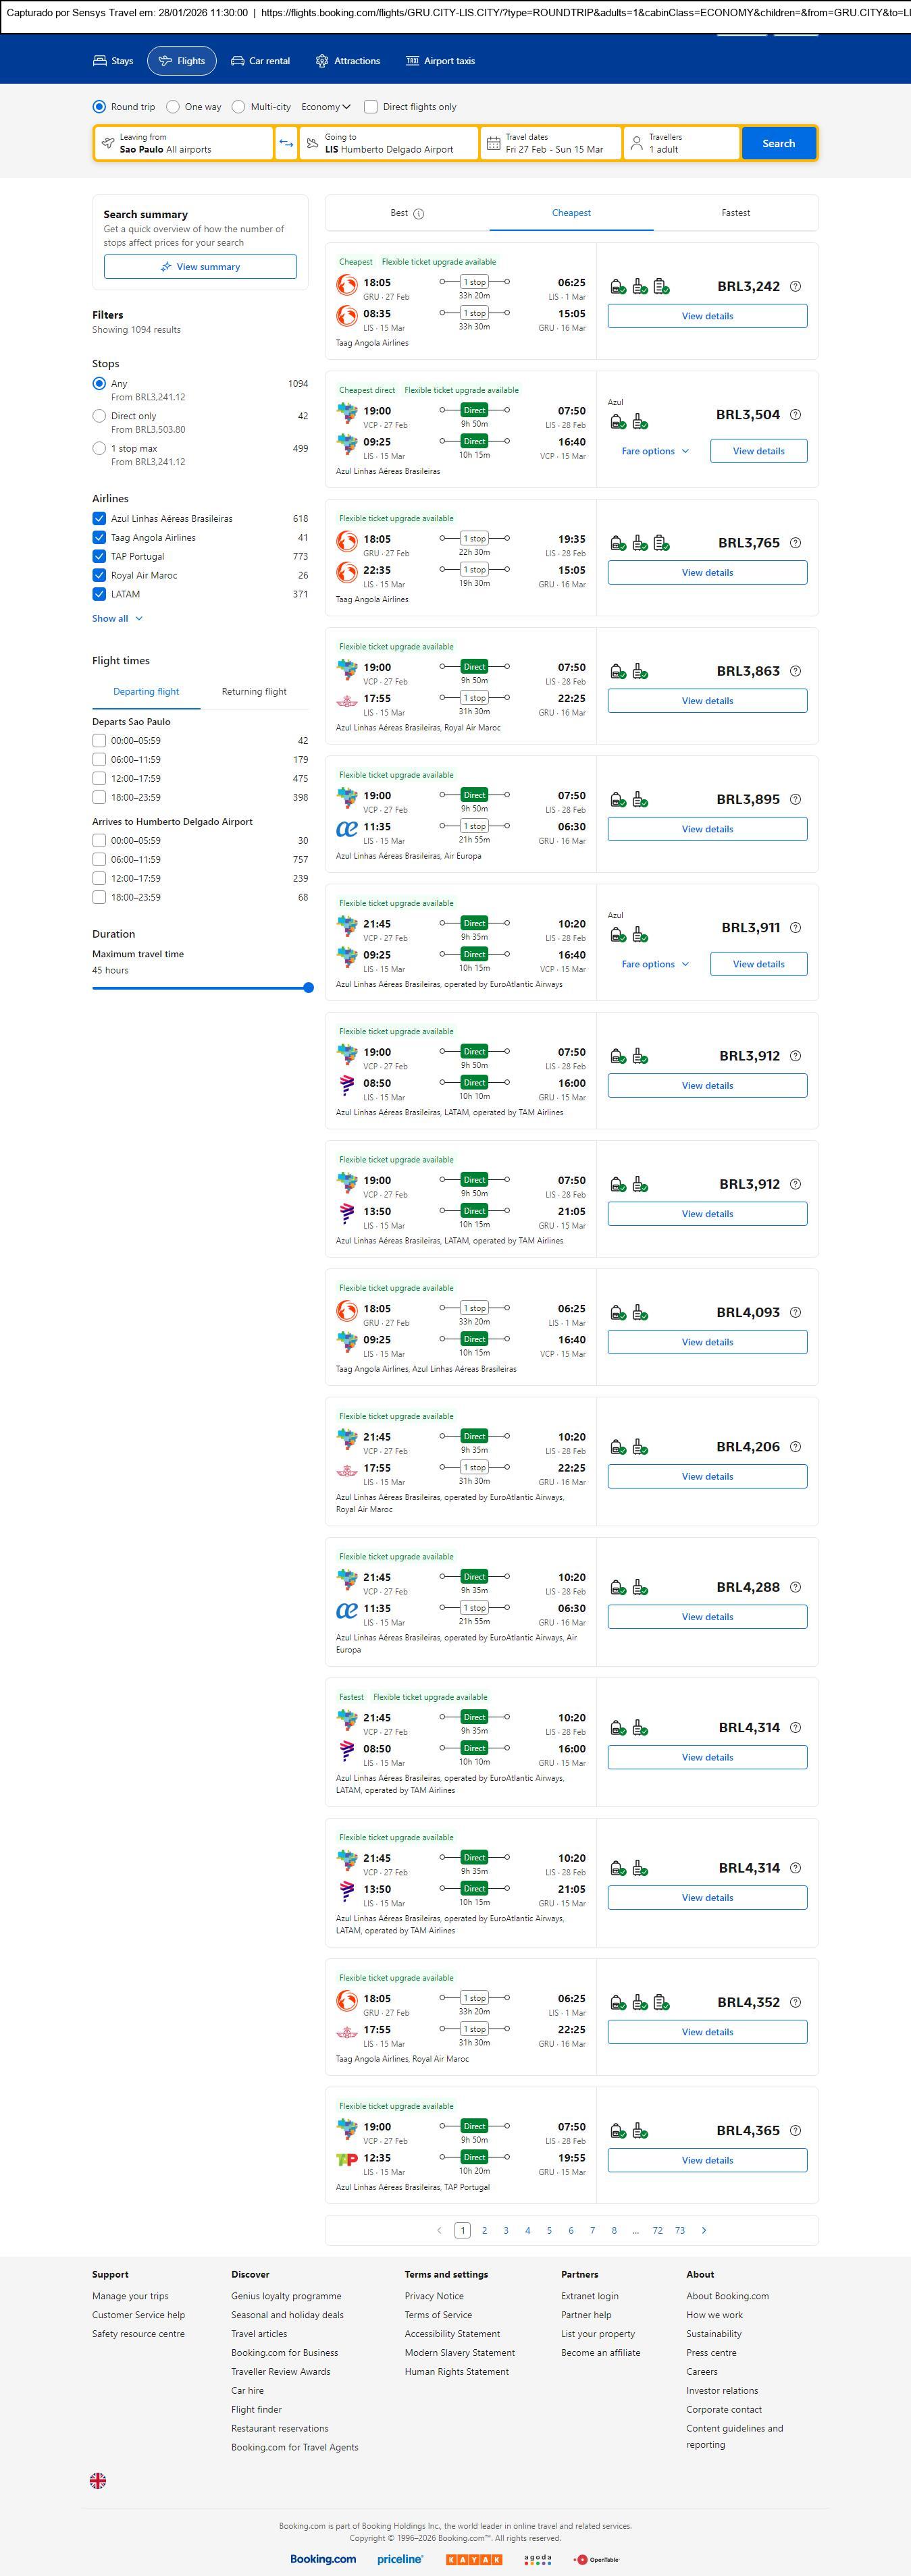Click the blue Search button

pos(778,143)
